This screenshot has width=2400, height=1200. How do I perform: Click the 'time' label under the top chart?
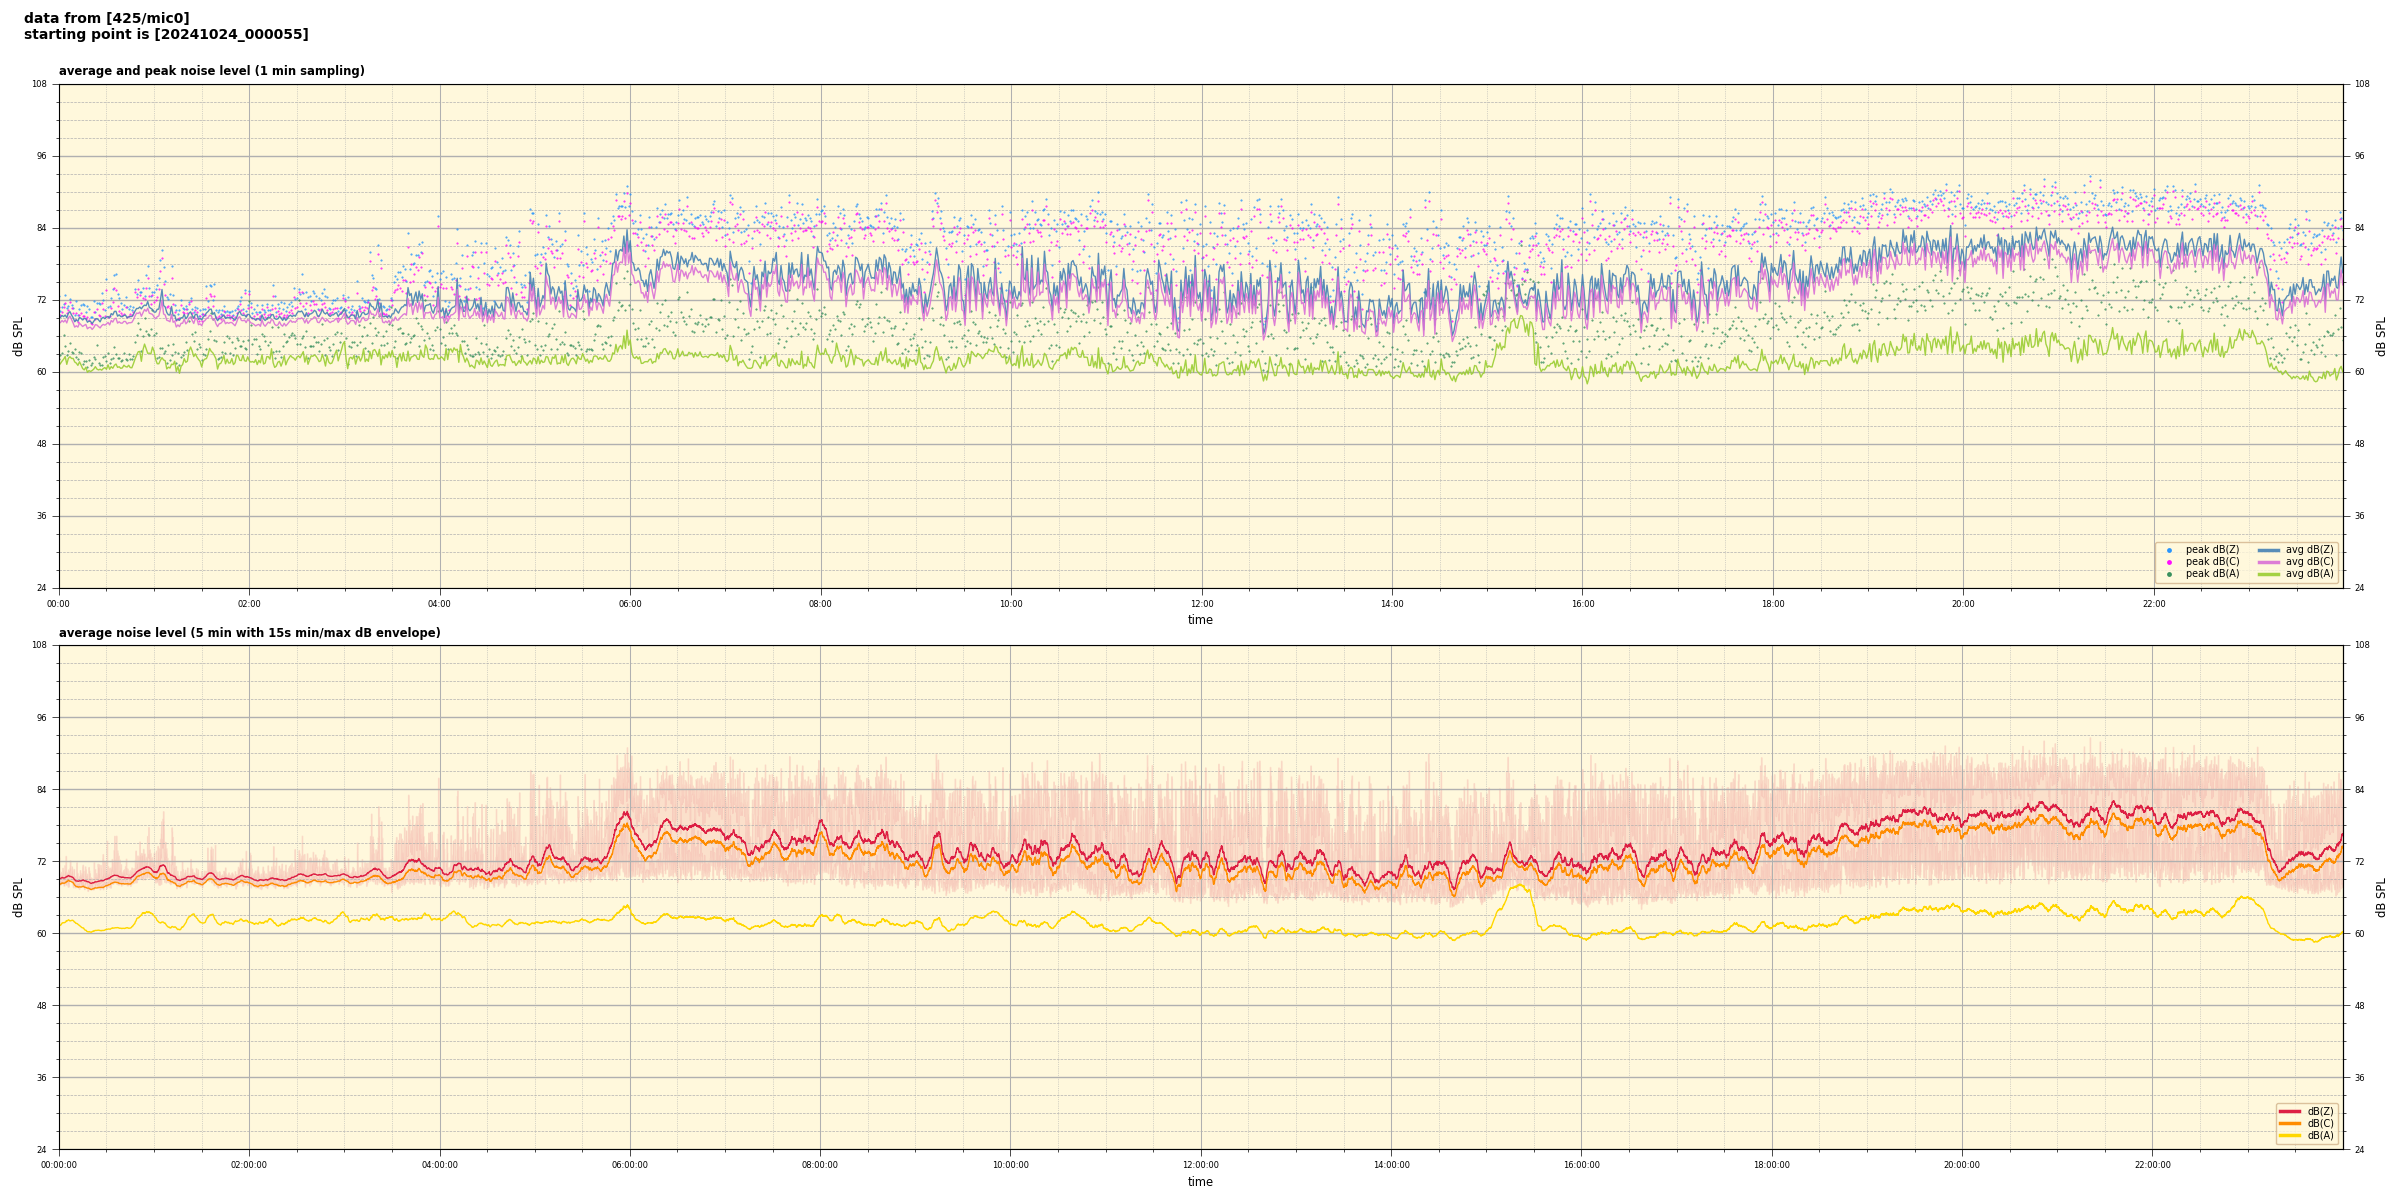click(x=1200, y=620)
